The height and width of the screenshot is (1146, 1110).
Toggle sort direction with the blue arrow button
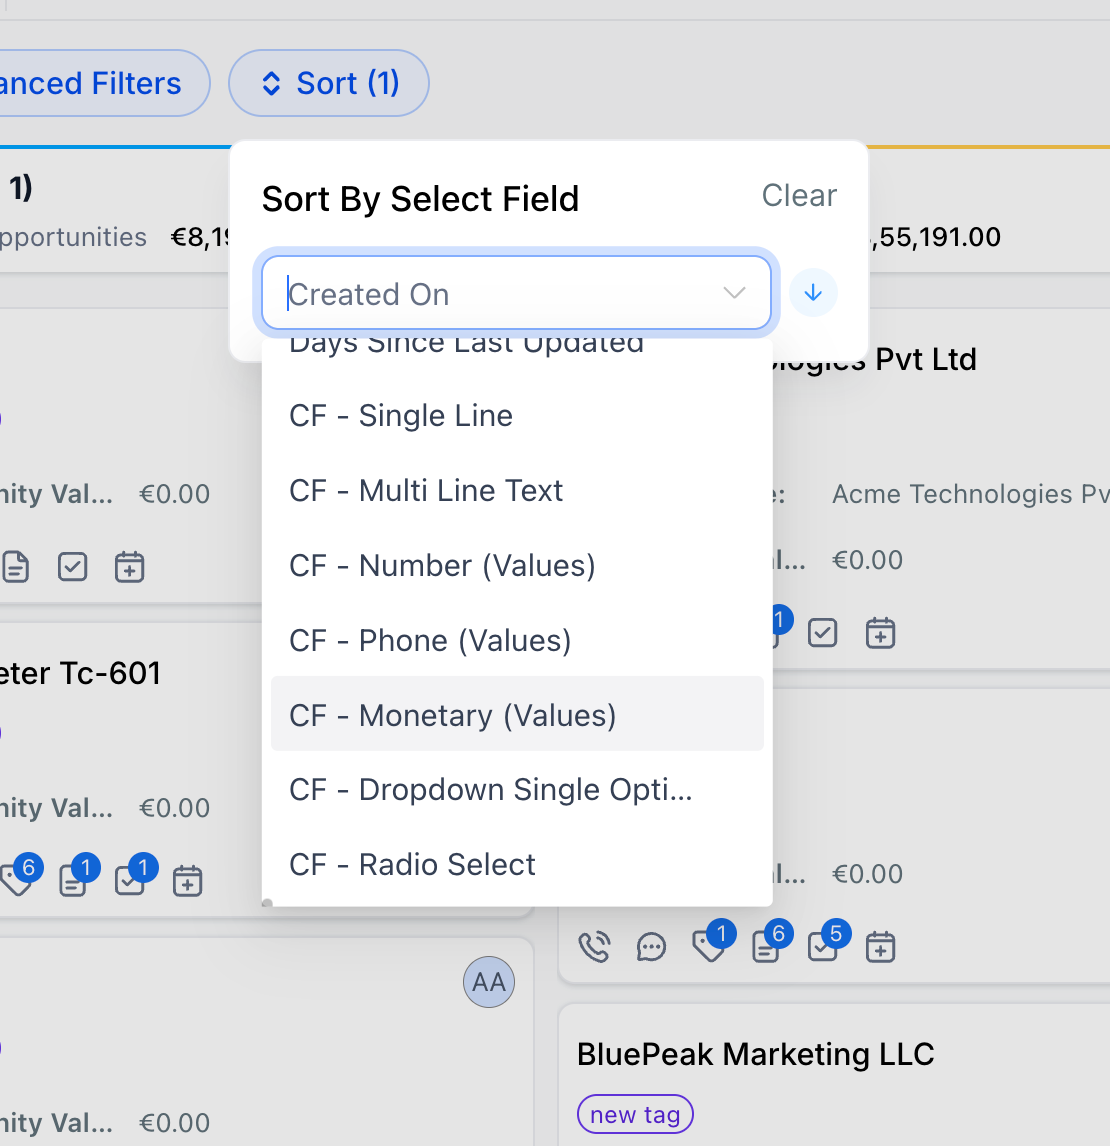[x=813, y=292]
